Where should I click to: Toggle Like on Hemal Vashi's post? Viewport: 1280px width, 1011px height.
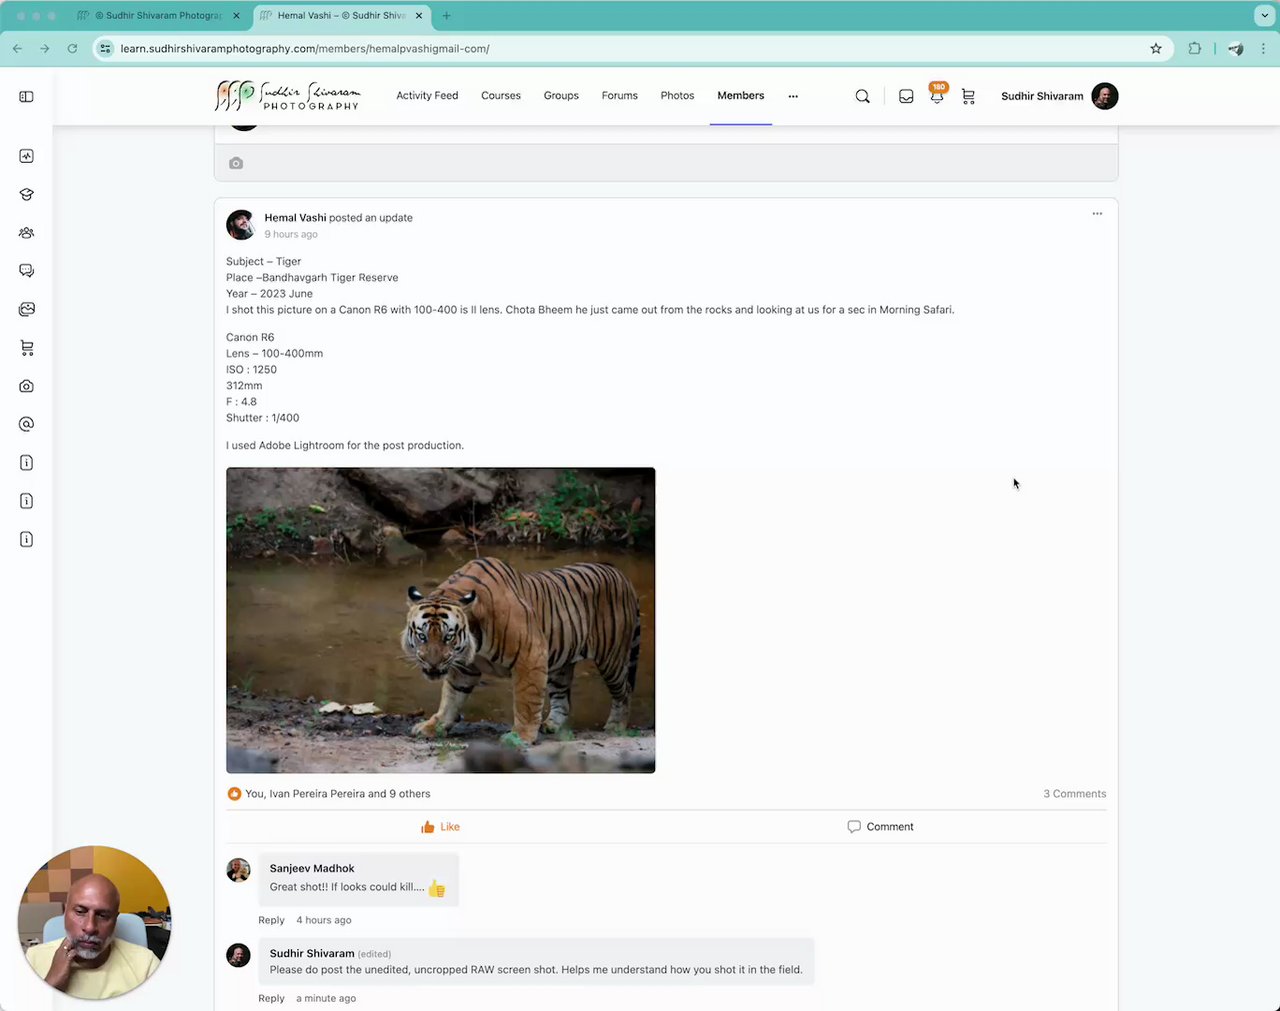click(x=440, y=827)
